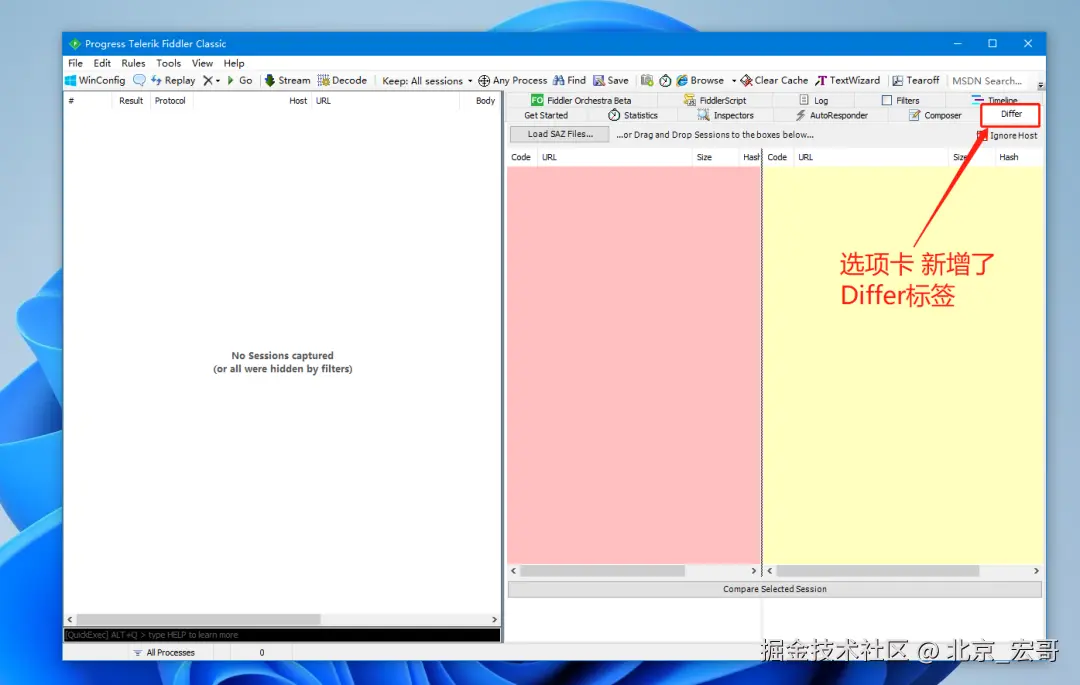Open the Log tab
This screenshot has height=685, width=1080.
click(x=813, y=101)
